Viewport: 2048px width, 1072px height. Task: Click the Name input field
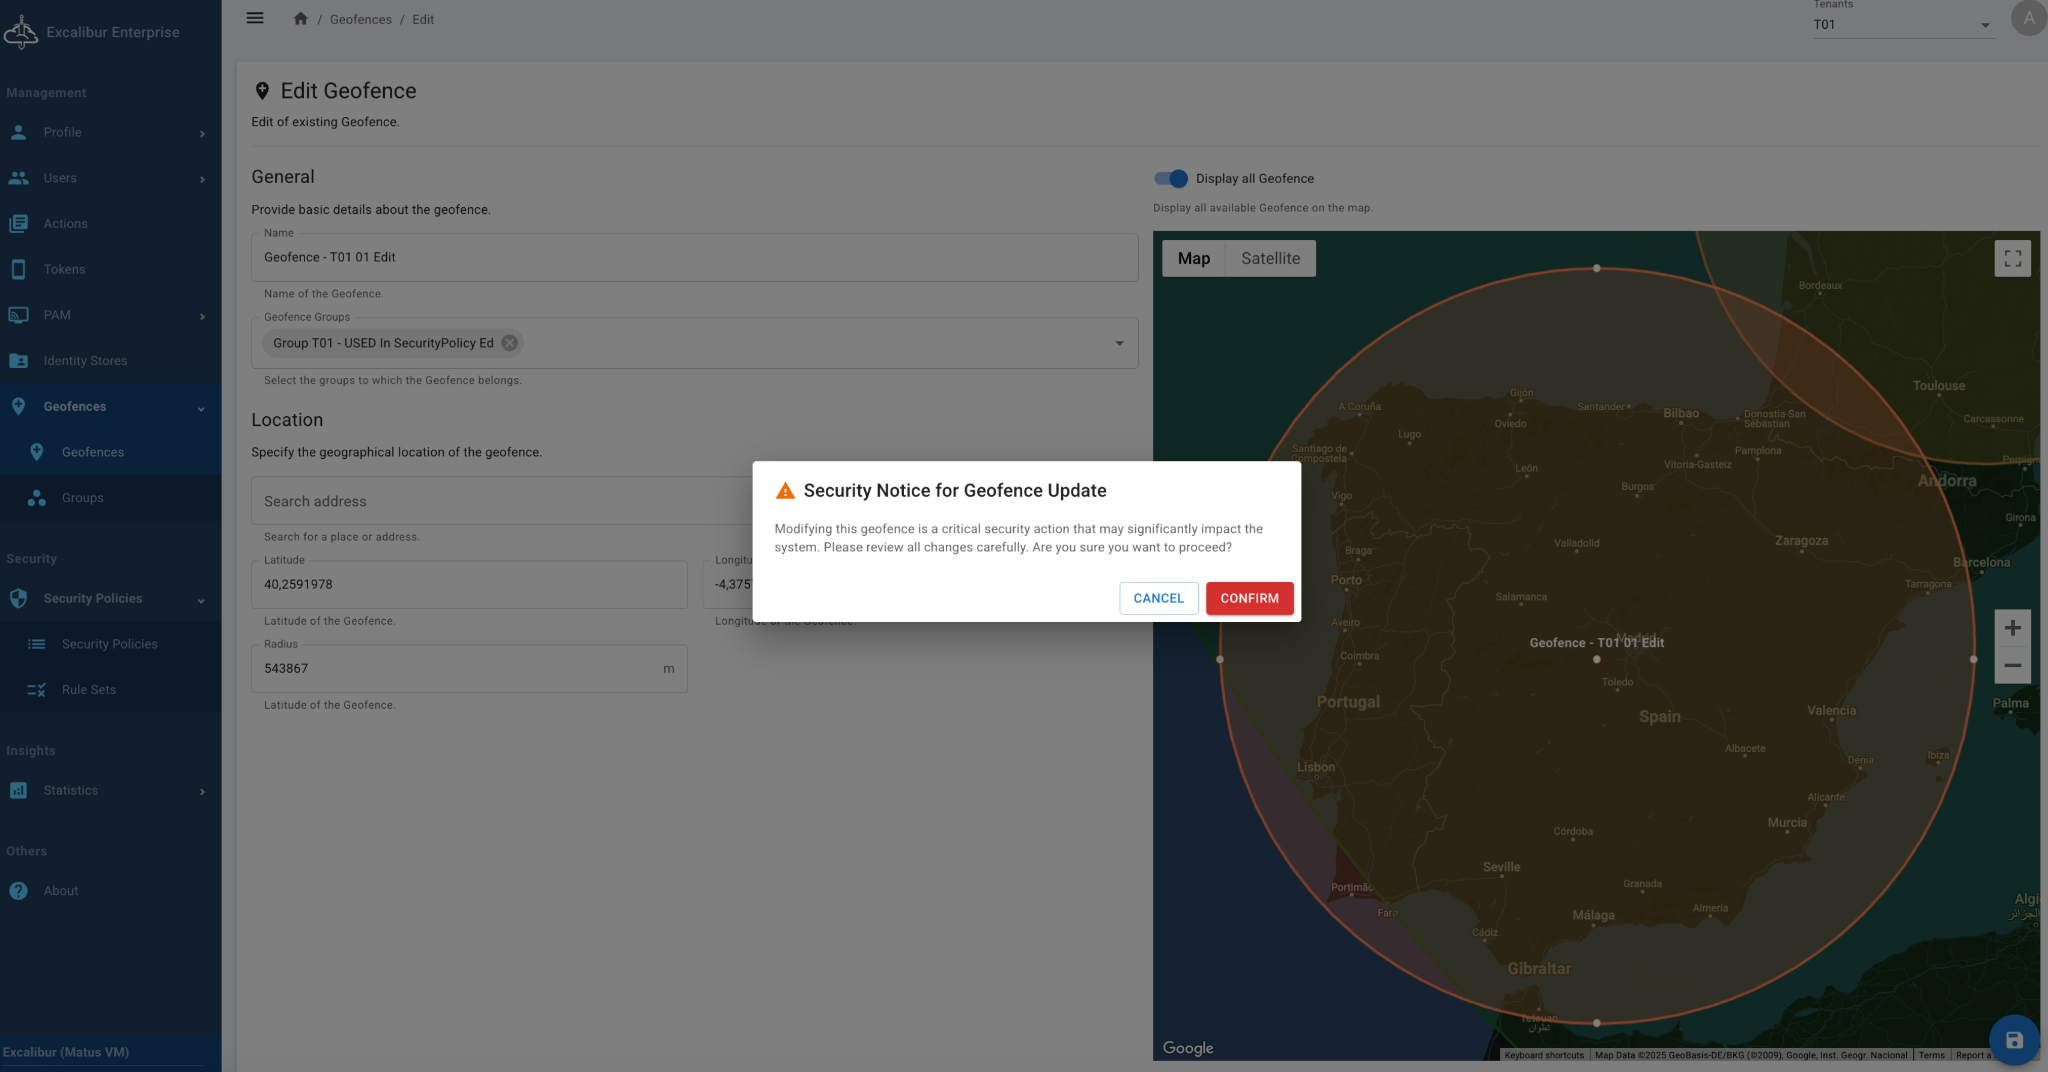click(694, 258)
